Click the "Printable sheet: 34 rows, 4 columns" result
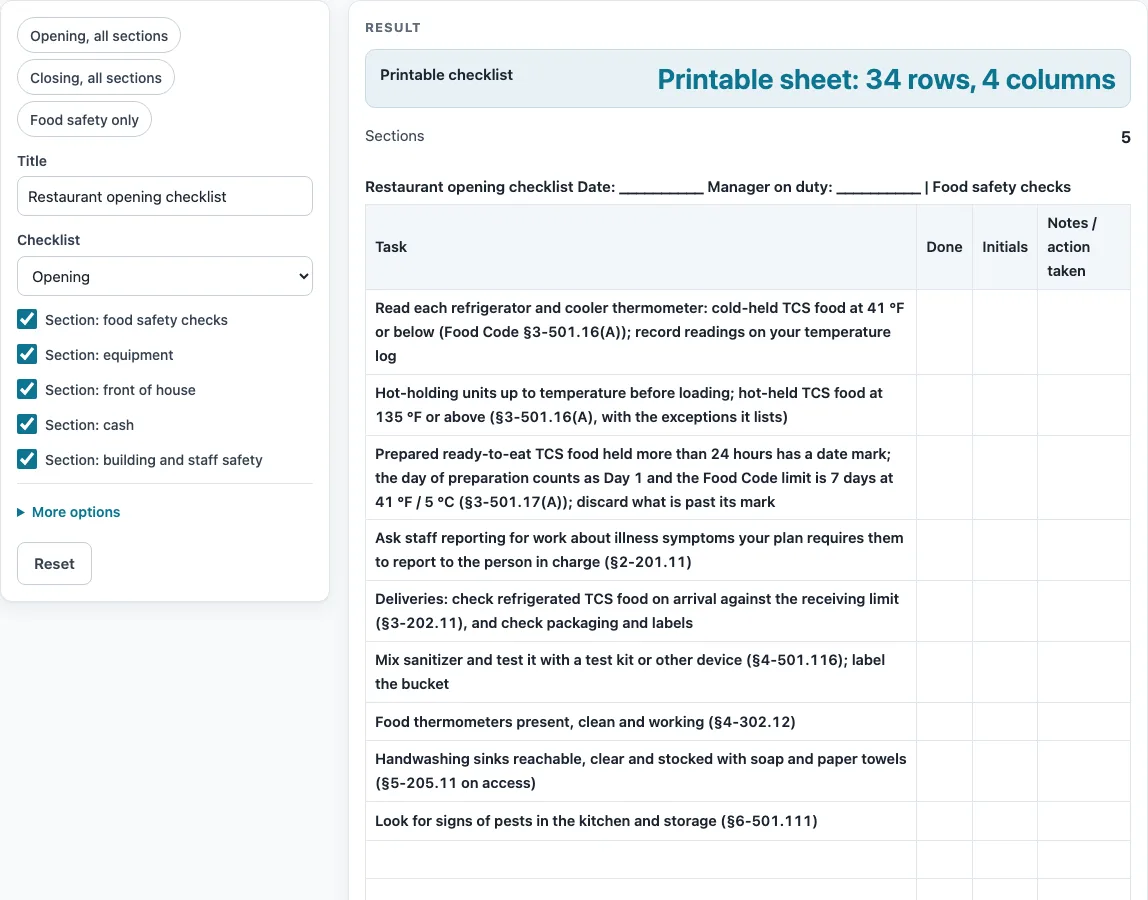 pyautogui.click(x=886, y=79)
